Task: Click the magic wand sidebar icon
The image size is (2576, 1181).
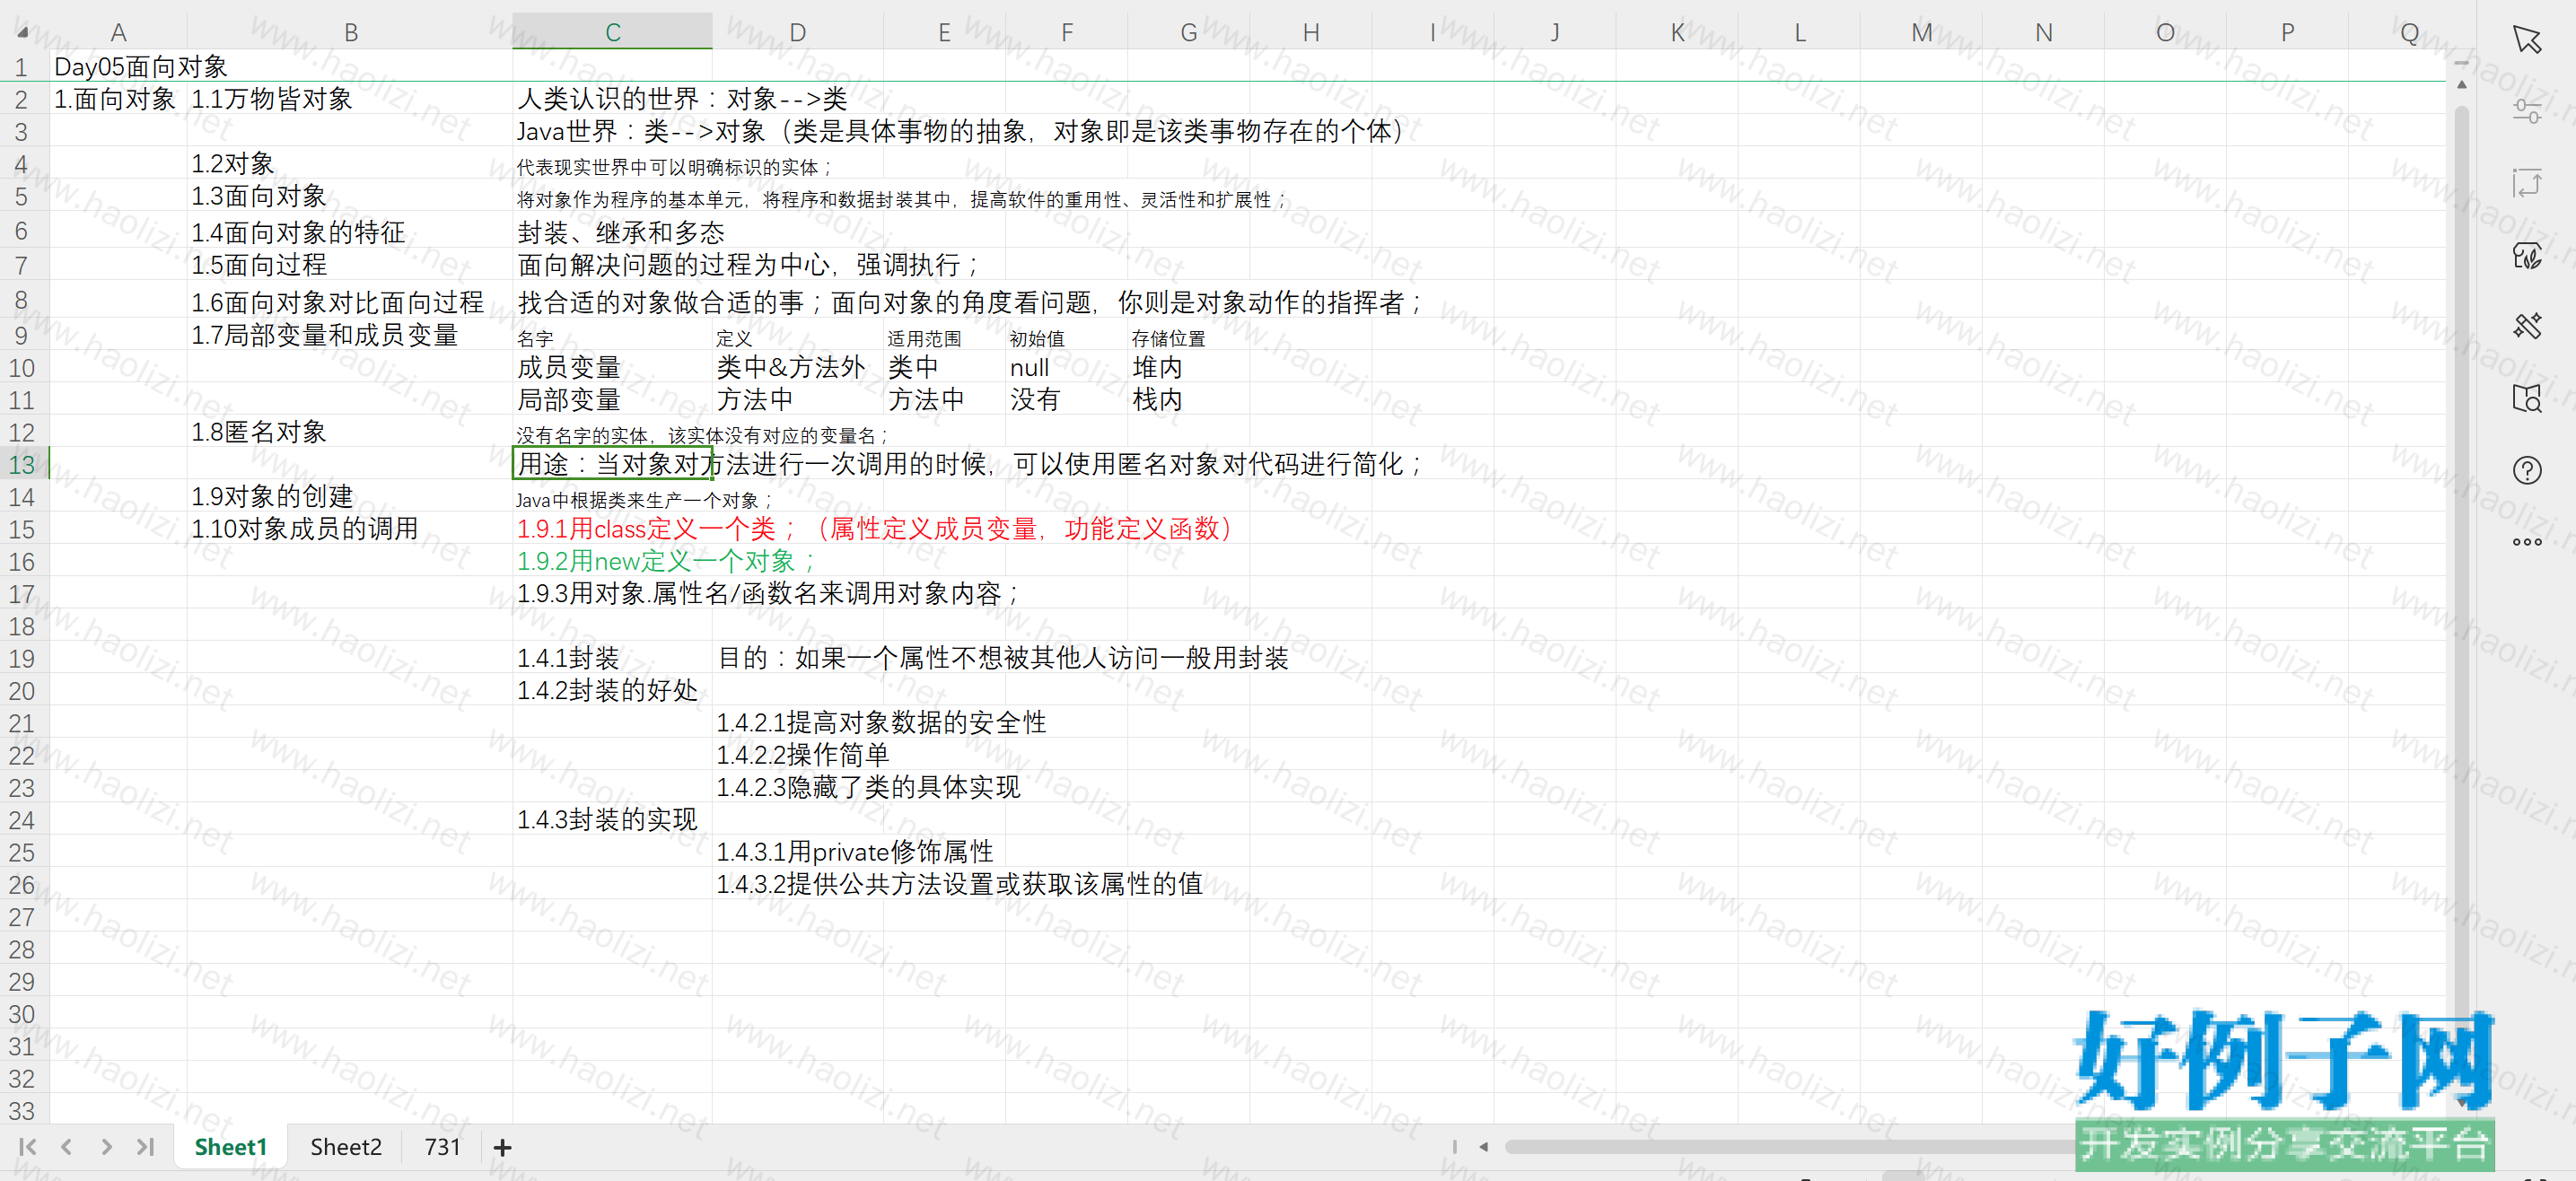Action: tap(2526, 326)
